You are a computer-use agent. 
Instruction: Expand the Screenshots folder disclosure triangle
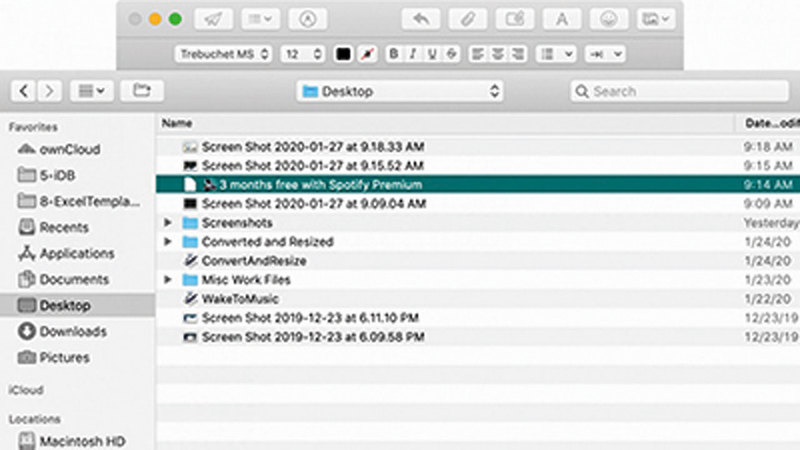pyautogui.click(x=168, y=223)
